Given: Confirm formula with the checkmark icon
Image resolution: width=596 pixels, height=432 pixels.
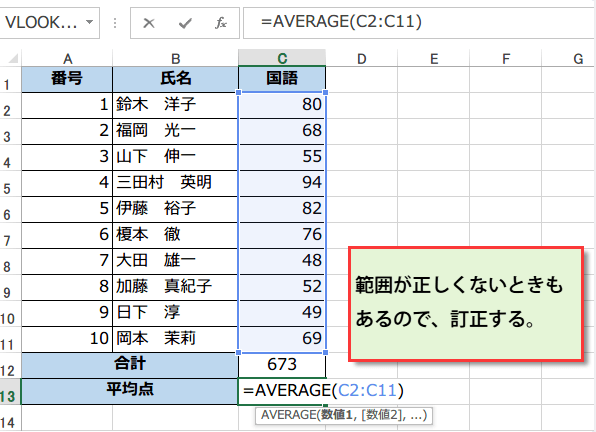Looking at the screenshot, I should 185,23.
